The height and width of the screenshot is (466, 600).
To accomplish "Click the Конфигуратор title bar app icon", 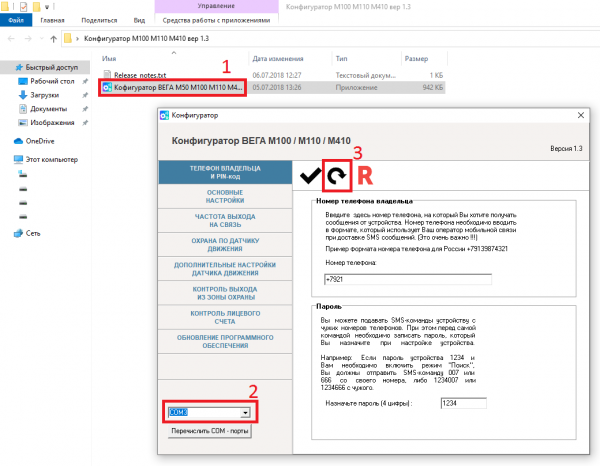I will 165,115.
